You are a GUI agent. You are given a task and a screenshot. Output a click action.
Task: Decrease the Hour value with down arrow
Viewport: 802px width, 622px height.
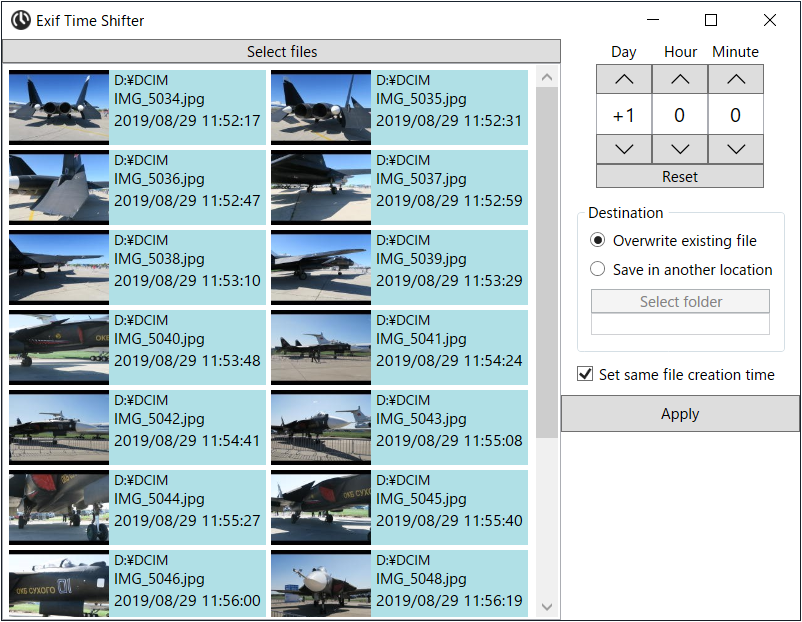680,149
